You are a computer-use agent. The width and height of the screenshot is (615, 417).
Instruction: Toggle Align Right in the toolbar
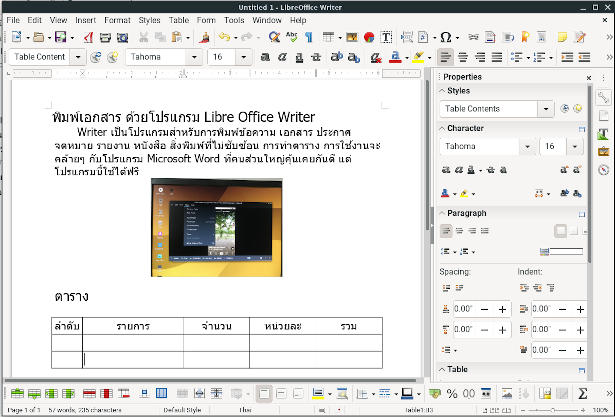point(480,57)
